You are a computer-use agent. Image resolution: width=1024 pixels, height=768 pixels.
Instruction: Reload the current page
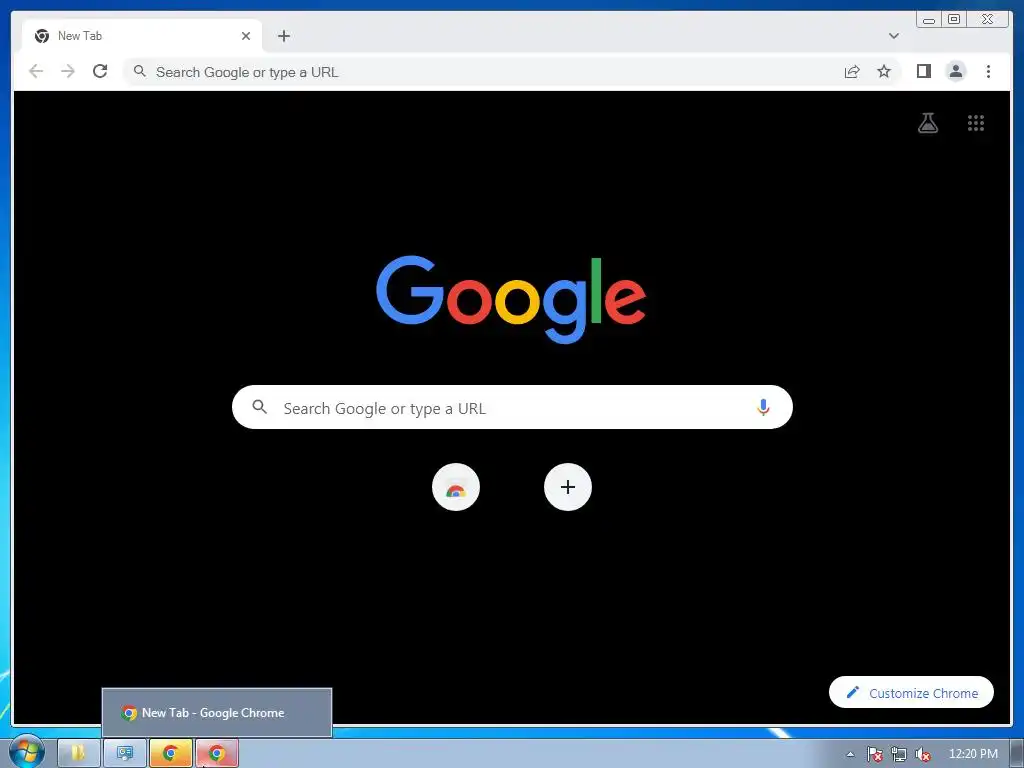100,71
